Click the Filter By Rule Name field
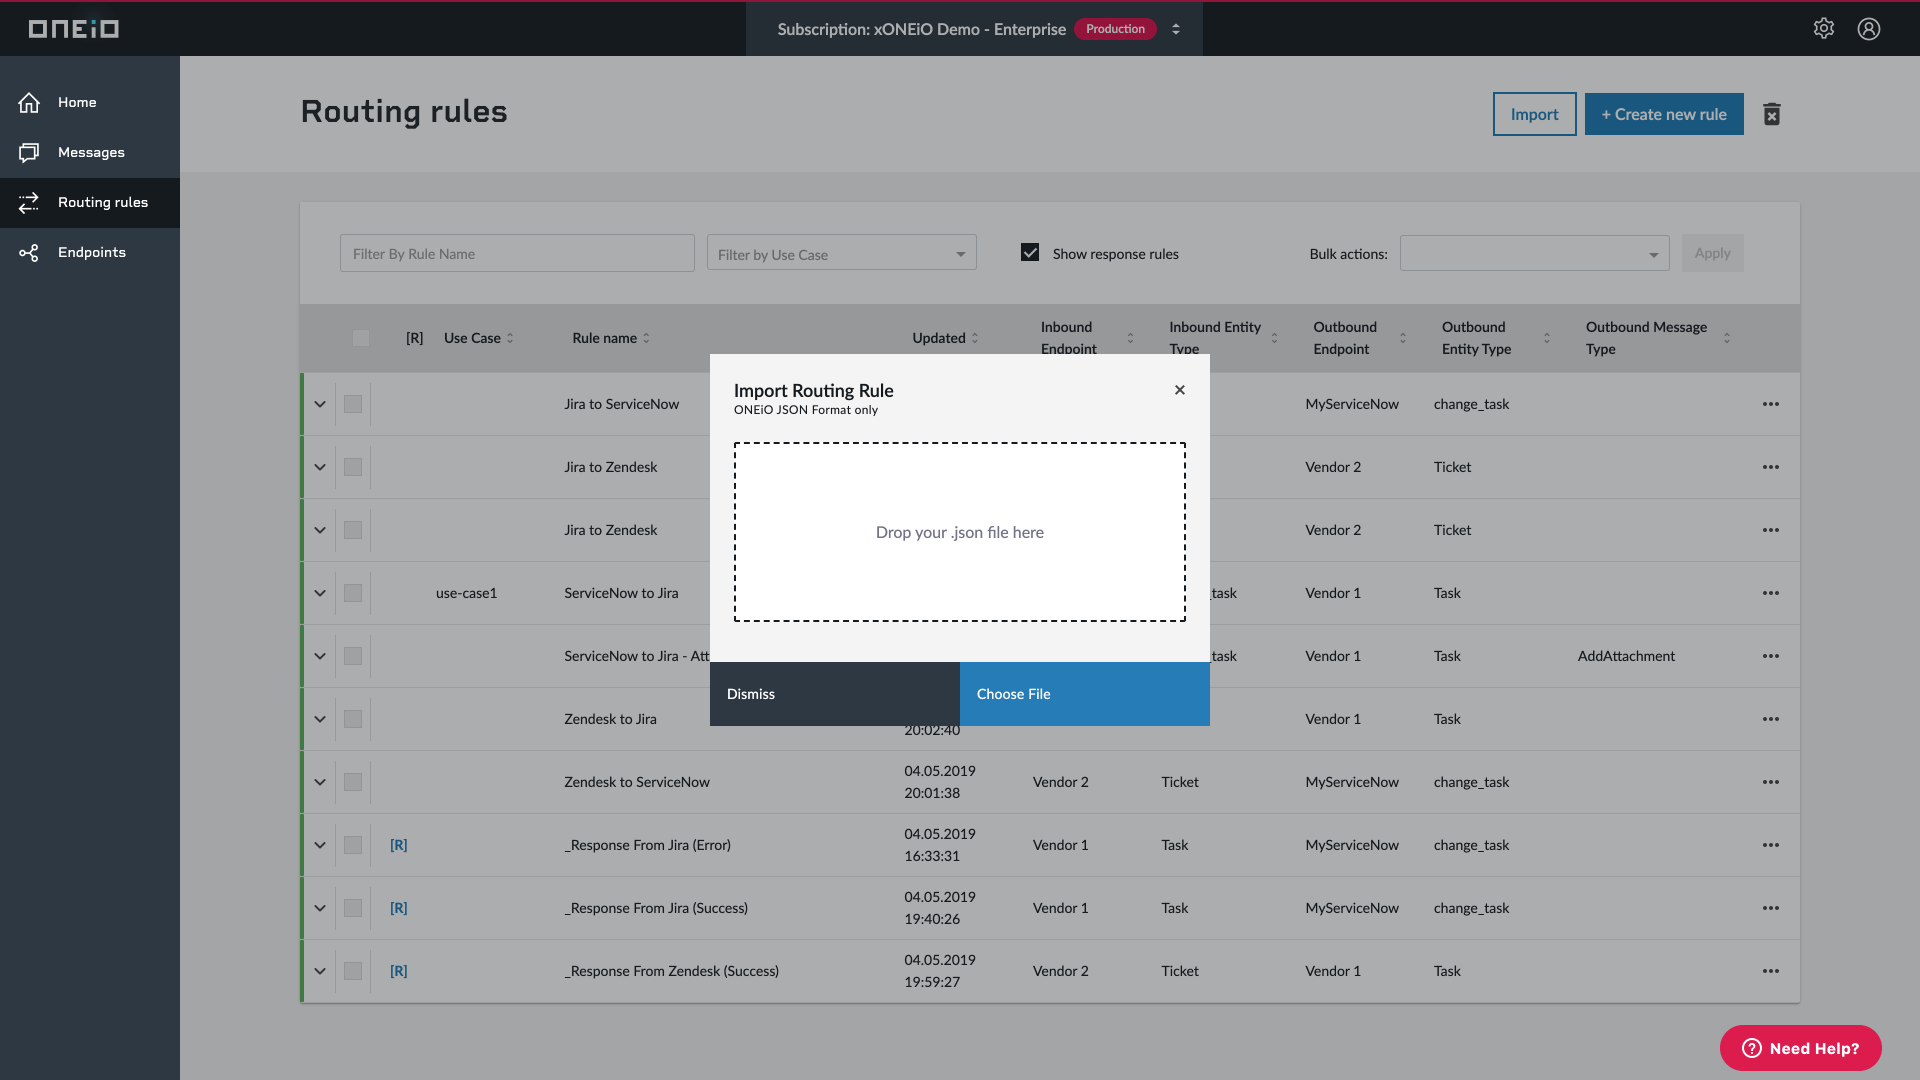 pyautogui.click(x=517, y=253)
